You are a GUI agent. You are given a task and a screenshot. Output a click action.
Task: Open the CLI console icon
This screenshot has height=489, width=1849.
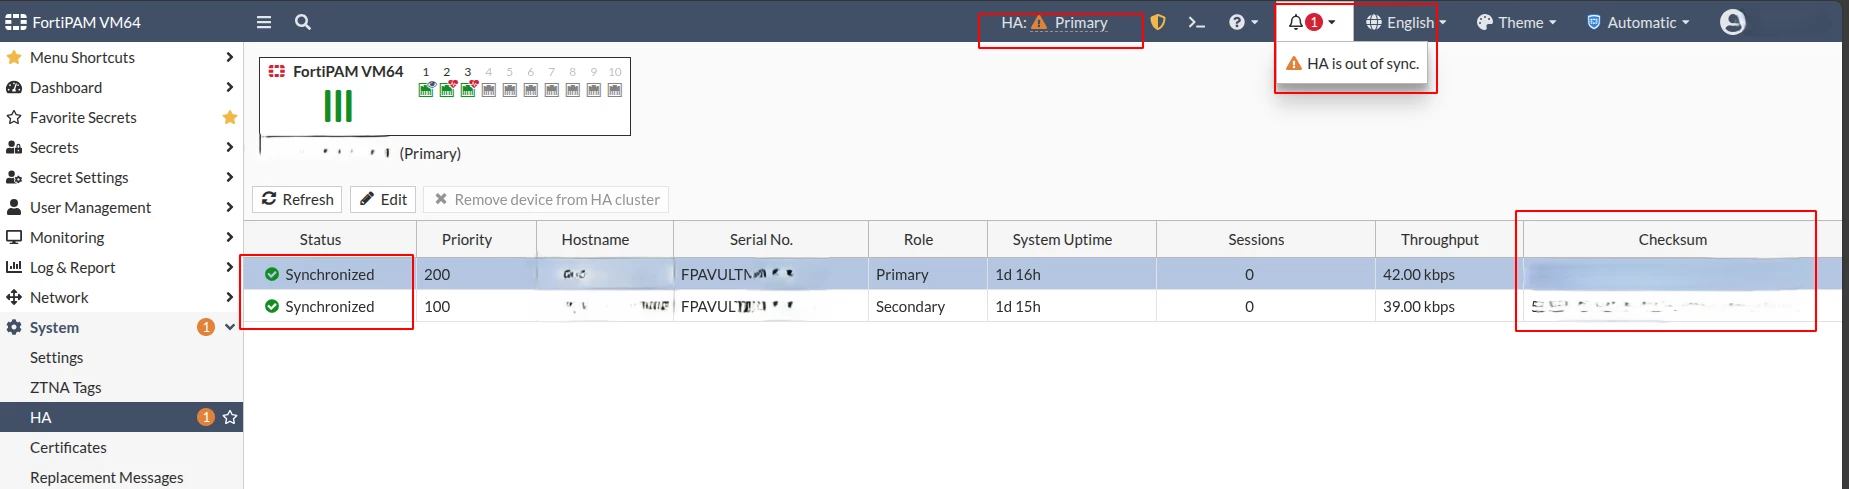[1196, 22]
